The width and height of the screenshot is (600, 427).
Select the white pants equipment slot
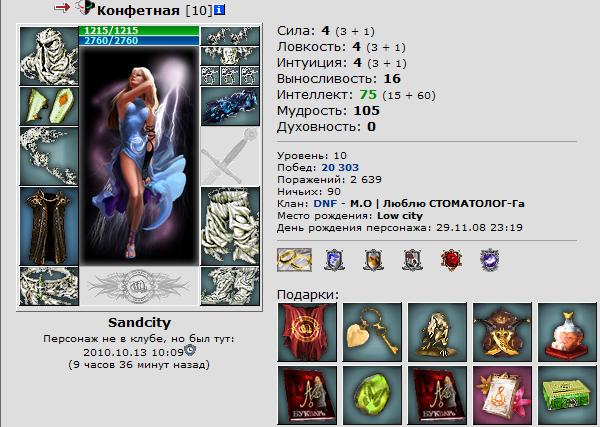[230, 226]
